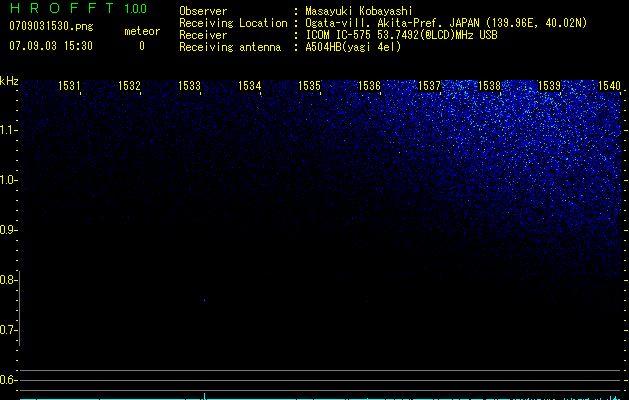Click the Receiver label
This screenshot has height=400, width=629.
[x=203, y=35]
